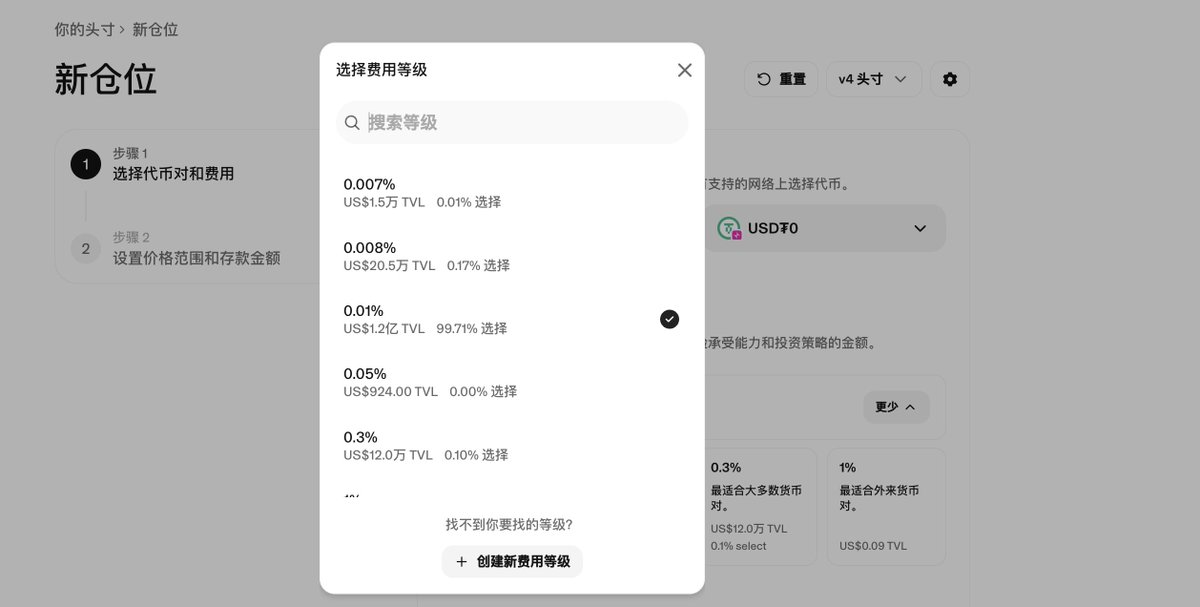This screenshot has width=1200, height=607.
Task: Click 找不到你要找的等级? text
Action: click(x=509, y=525)
